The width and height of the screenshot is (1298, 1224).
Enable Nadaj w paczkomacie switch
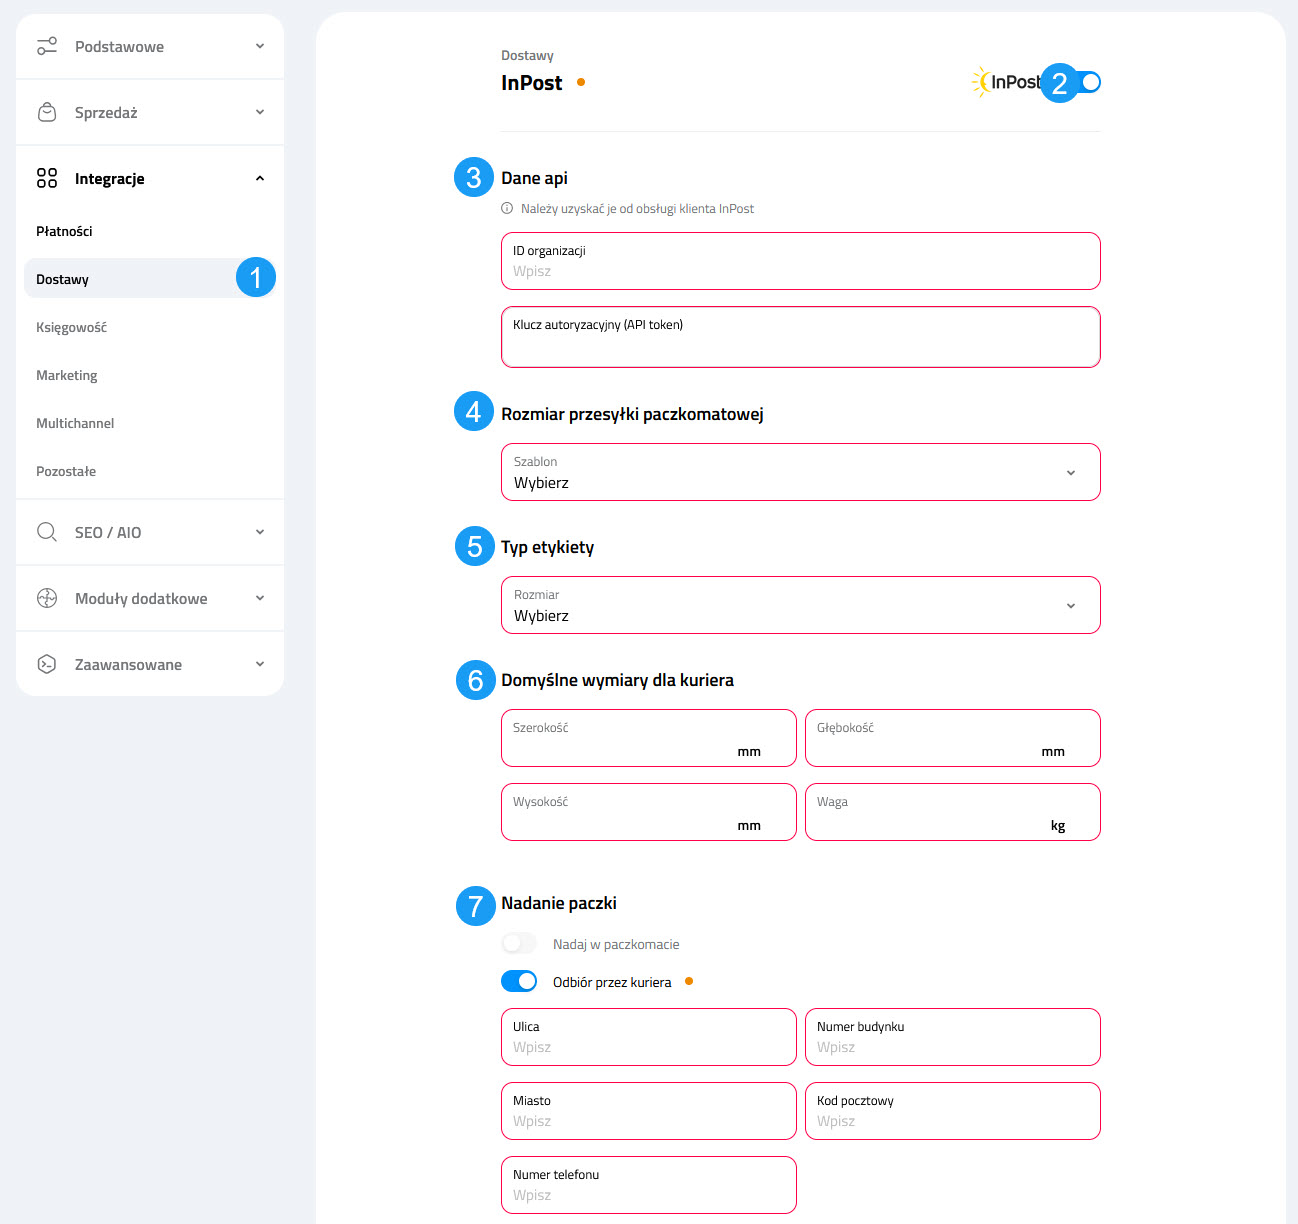coord(519,944)
